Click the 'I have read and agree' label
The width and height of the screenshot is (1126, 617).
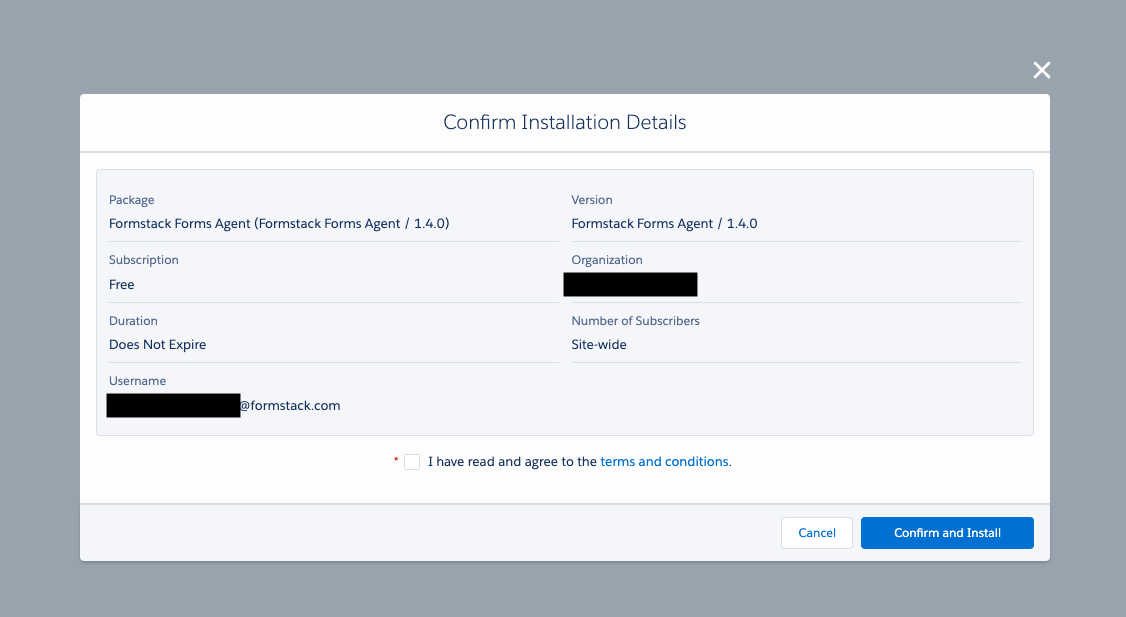point(512,462)
